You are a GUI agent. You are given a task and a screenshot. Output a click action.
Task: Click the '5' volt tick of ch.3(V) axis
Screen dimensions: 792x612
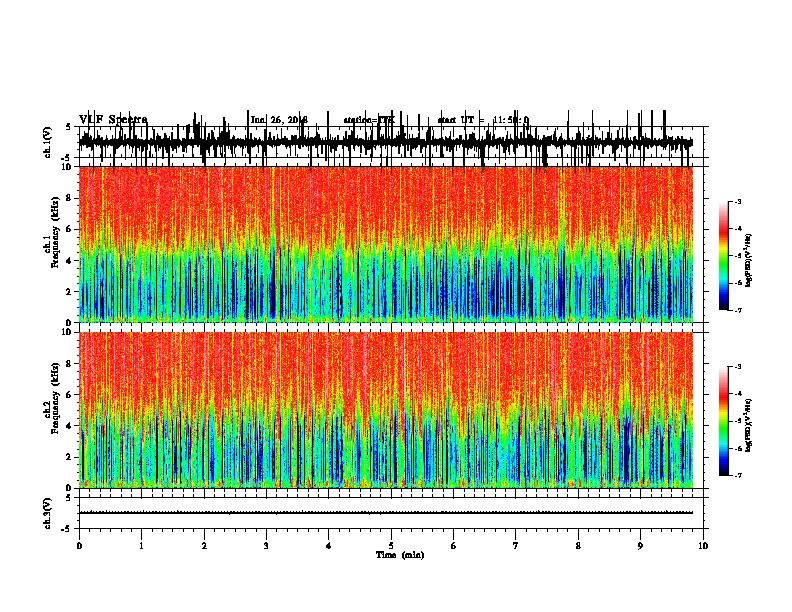69,498
